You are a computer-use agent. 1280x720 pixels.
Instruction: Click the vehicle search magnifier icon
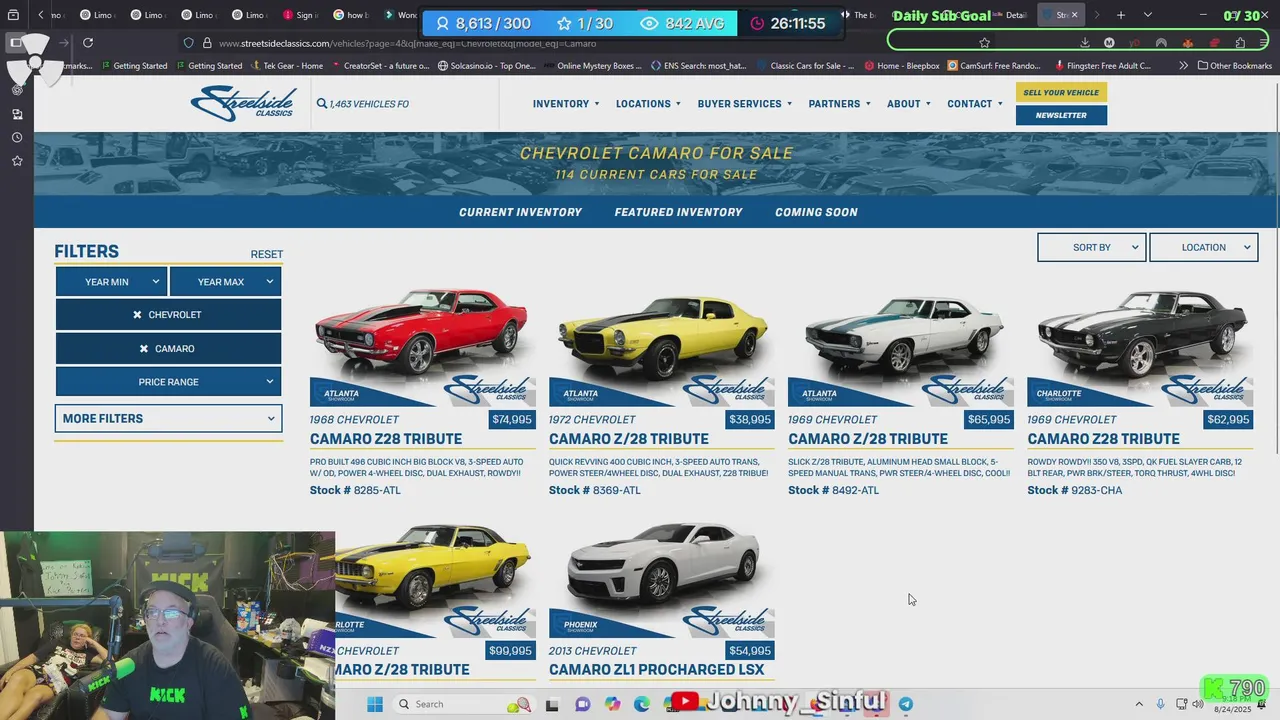click(x=322, y=104)
